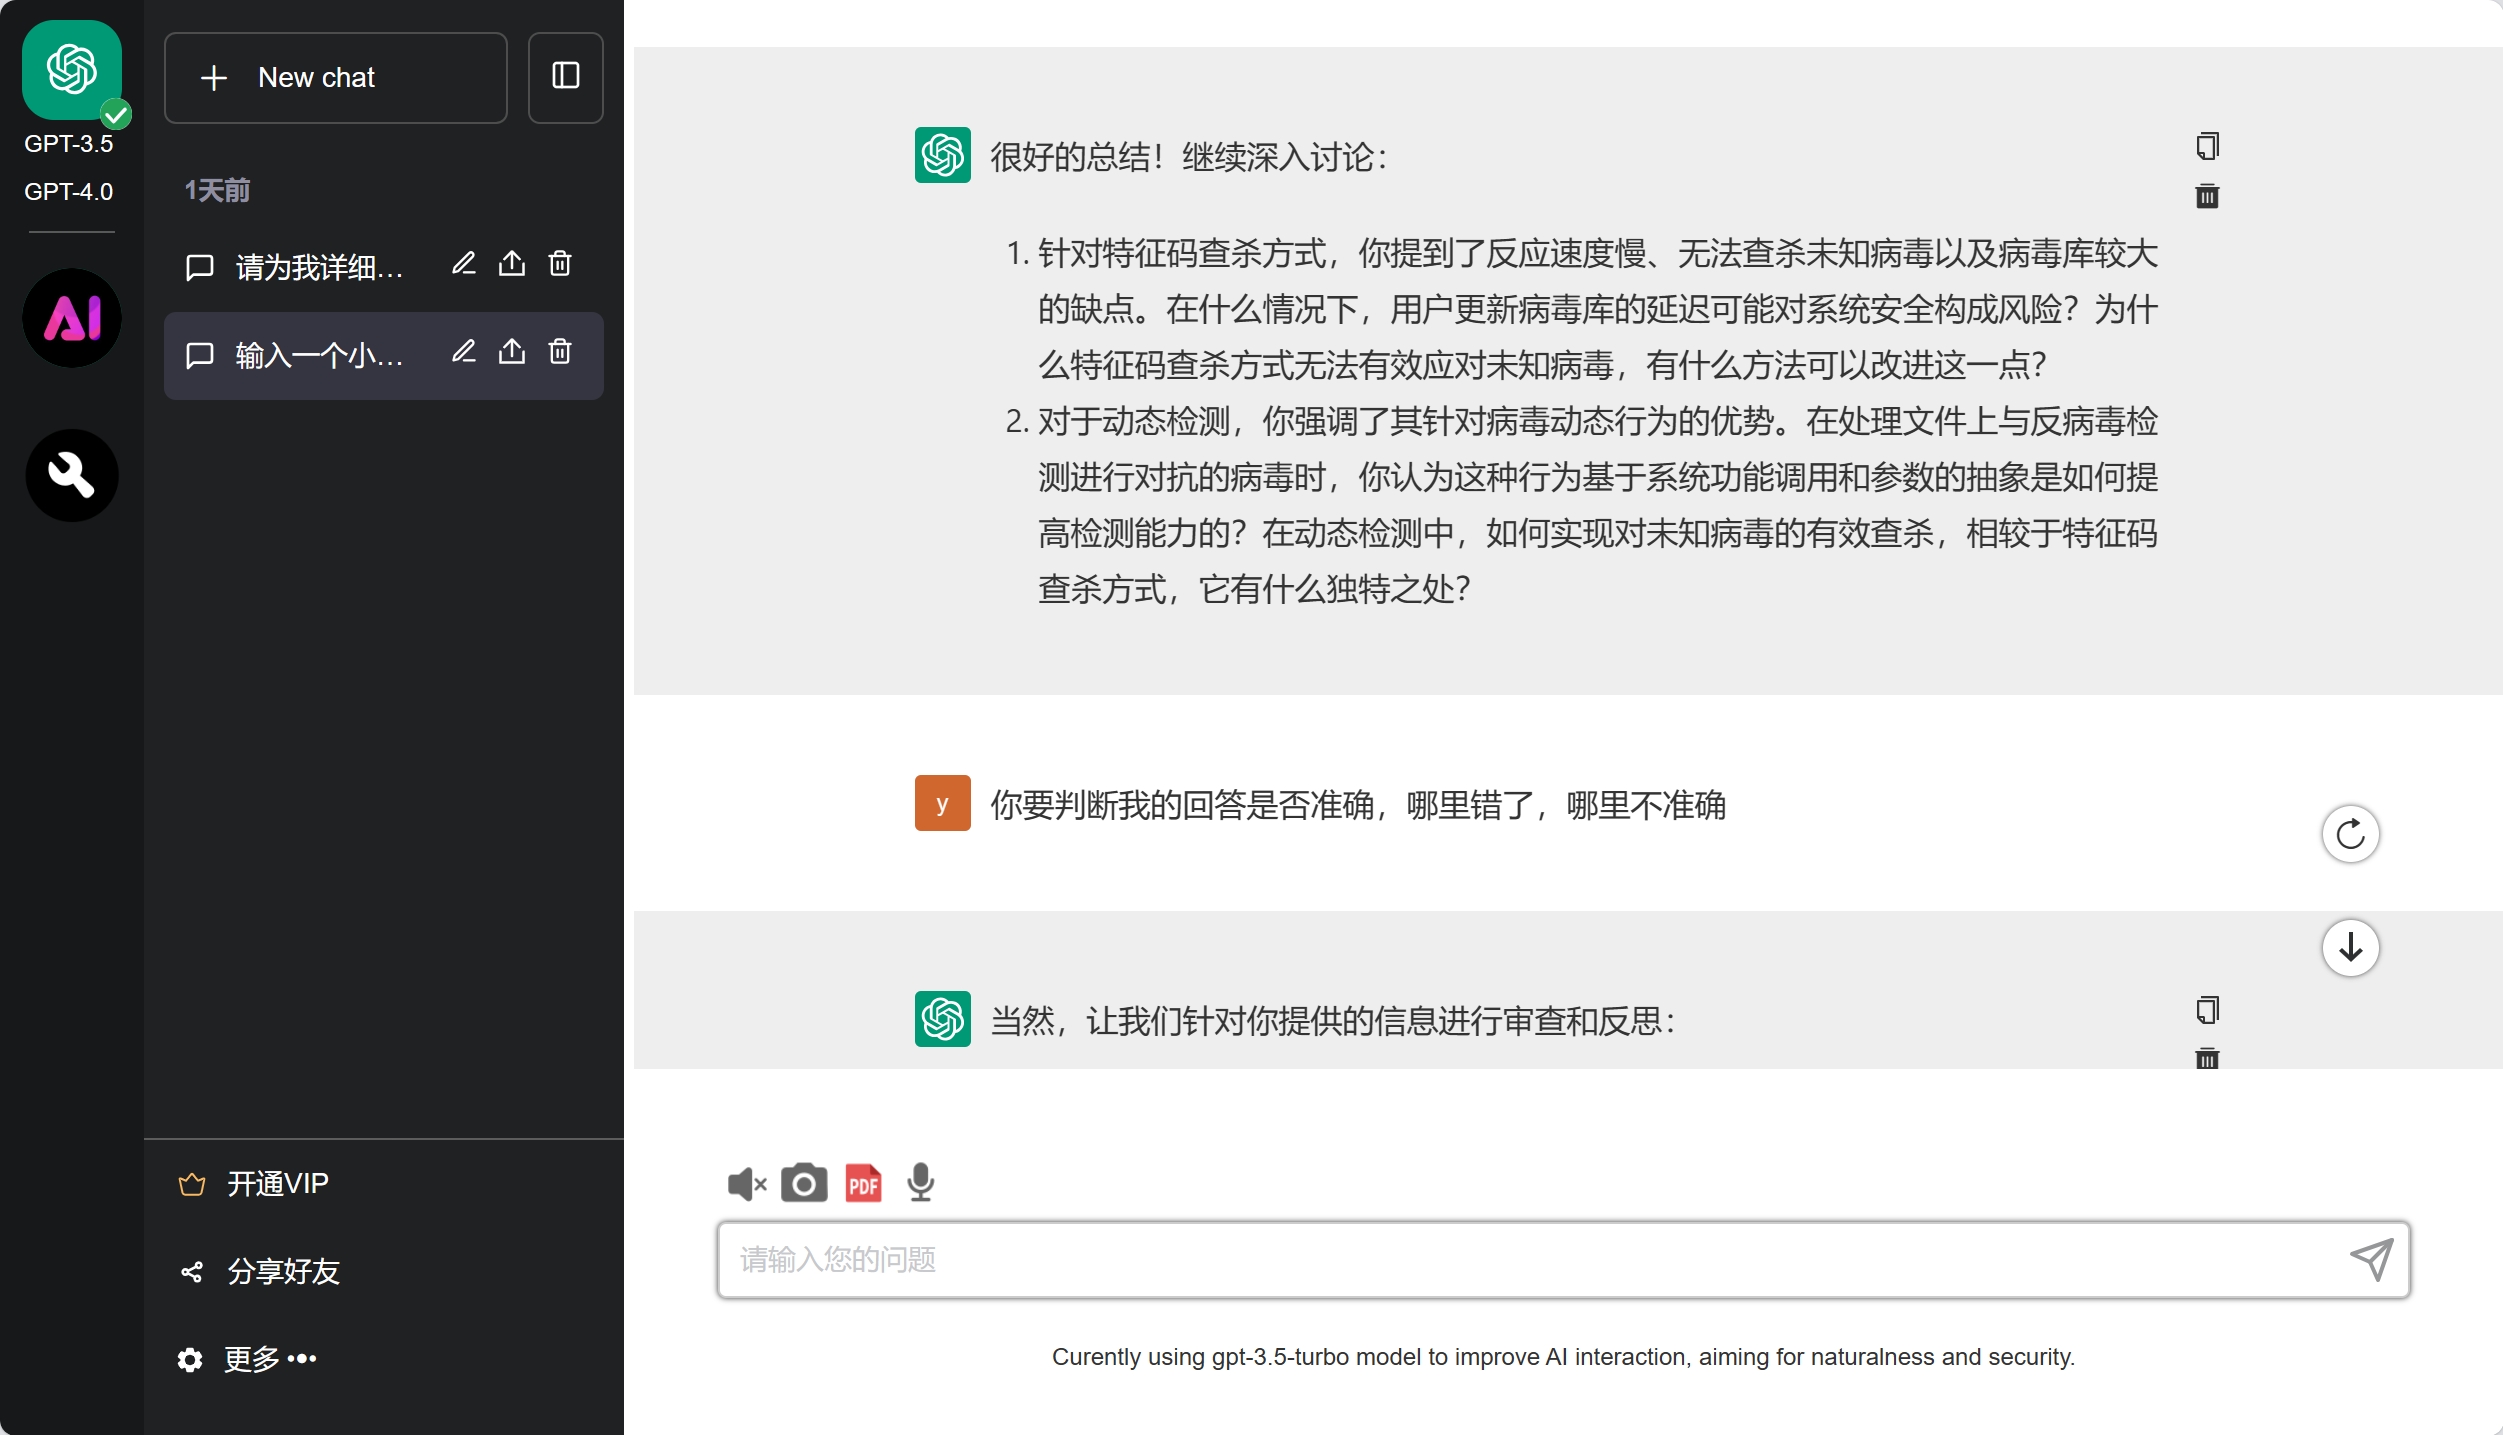Start a New chat
This screenshot has height=1435, width=2503.
pos(335,77)
